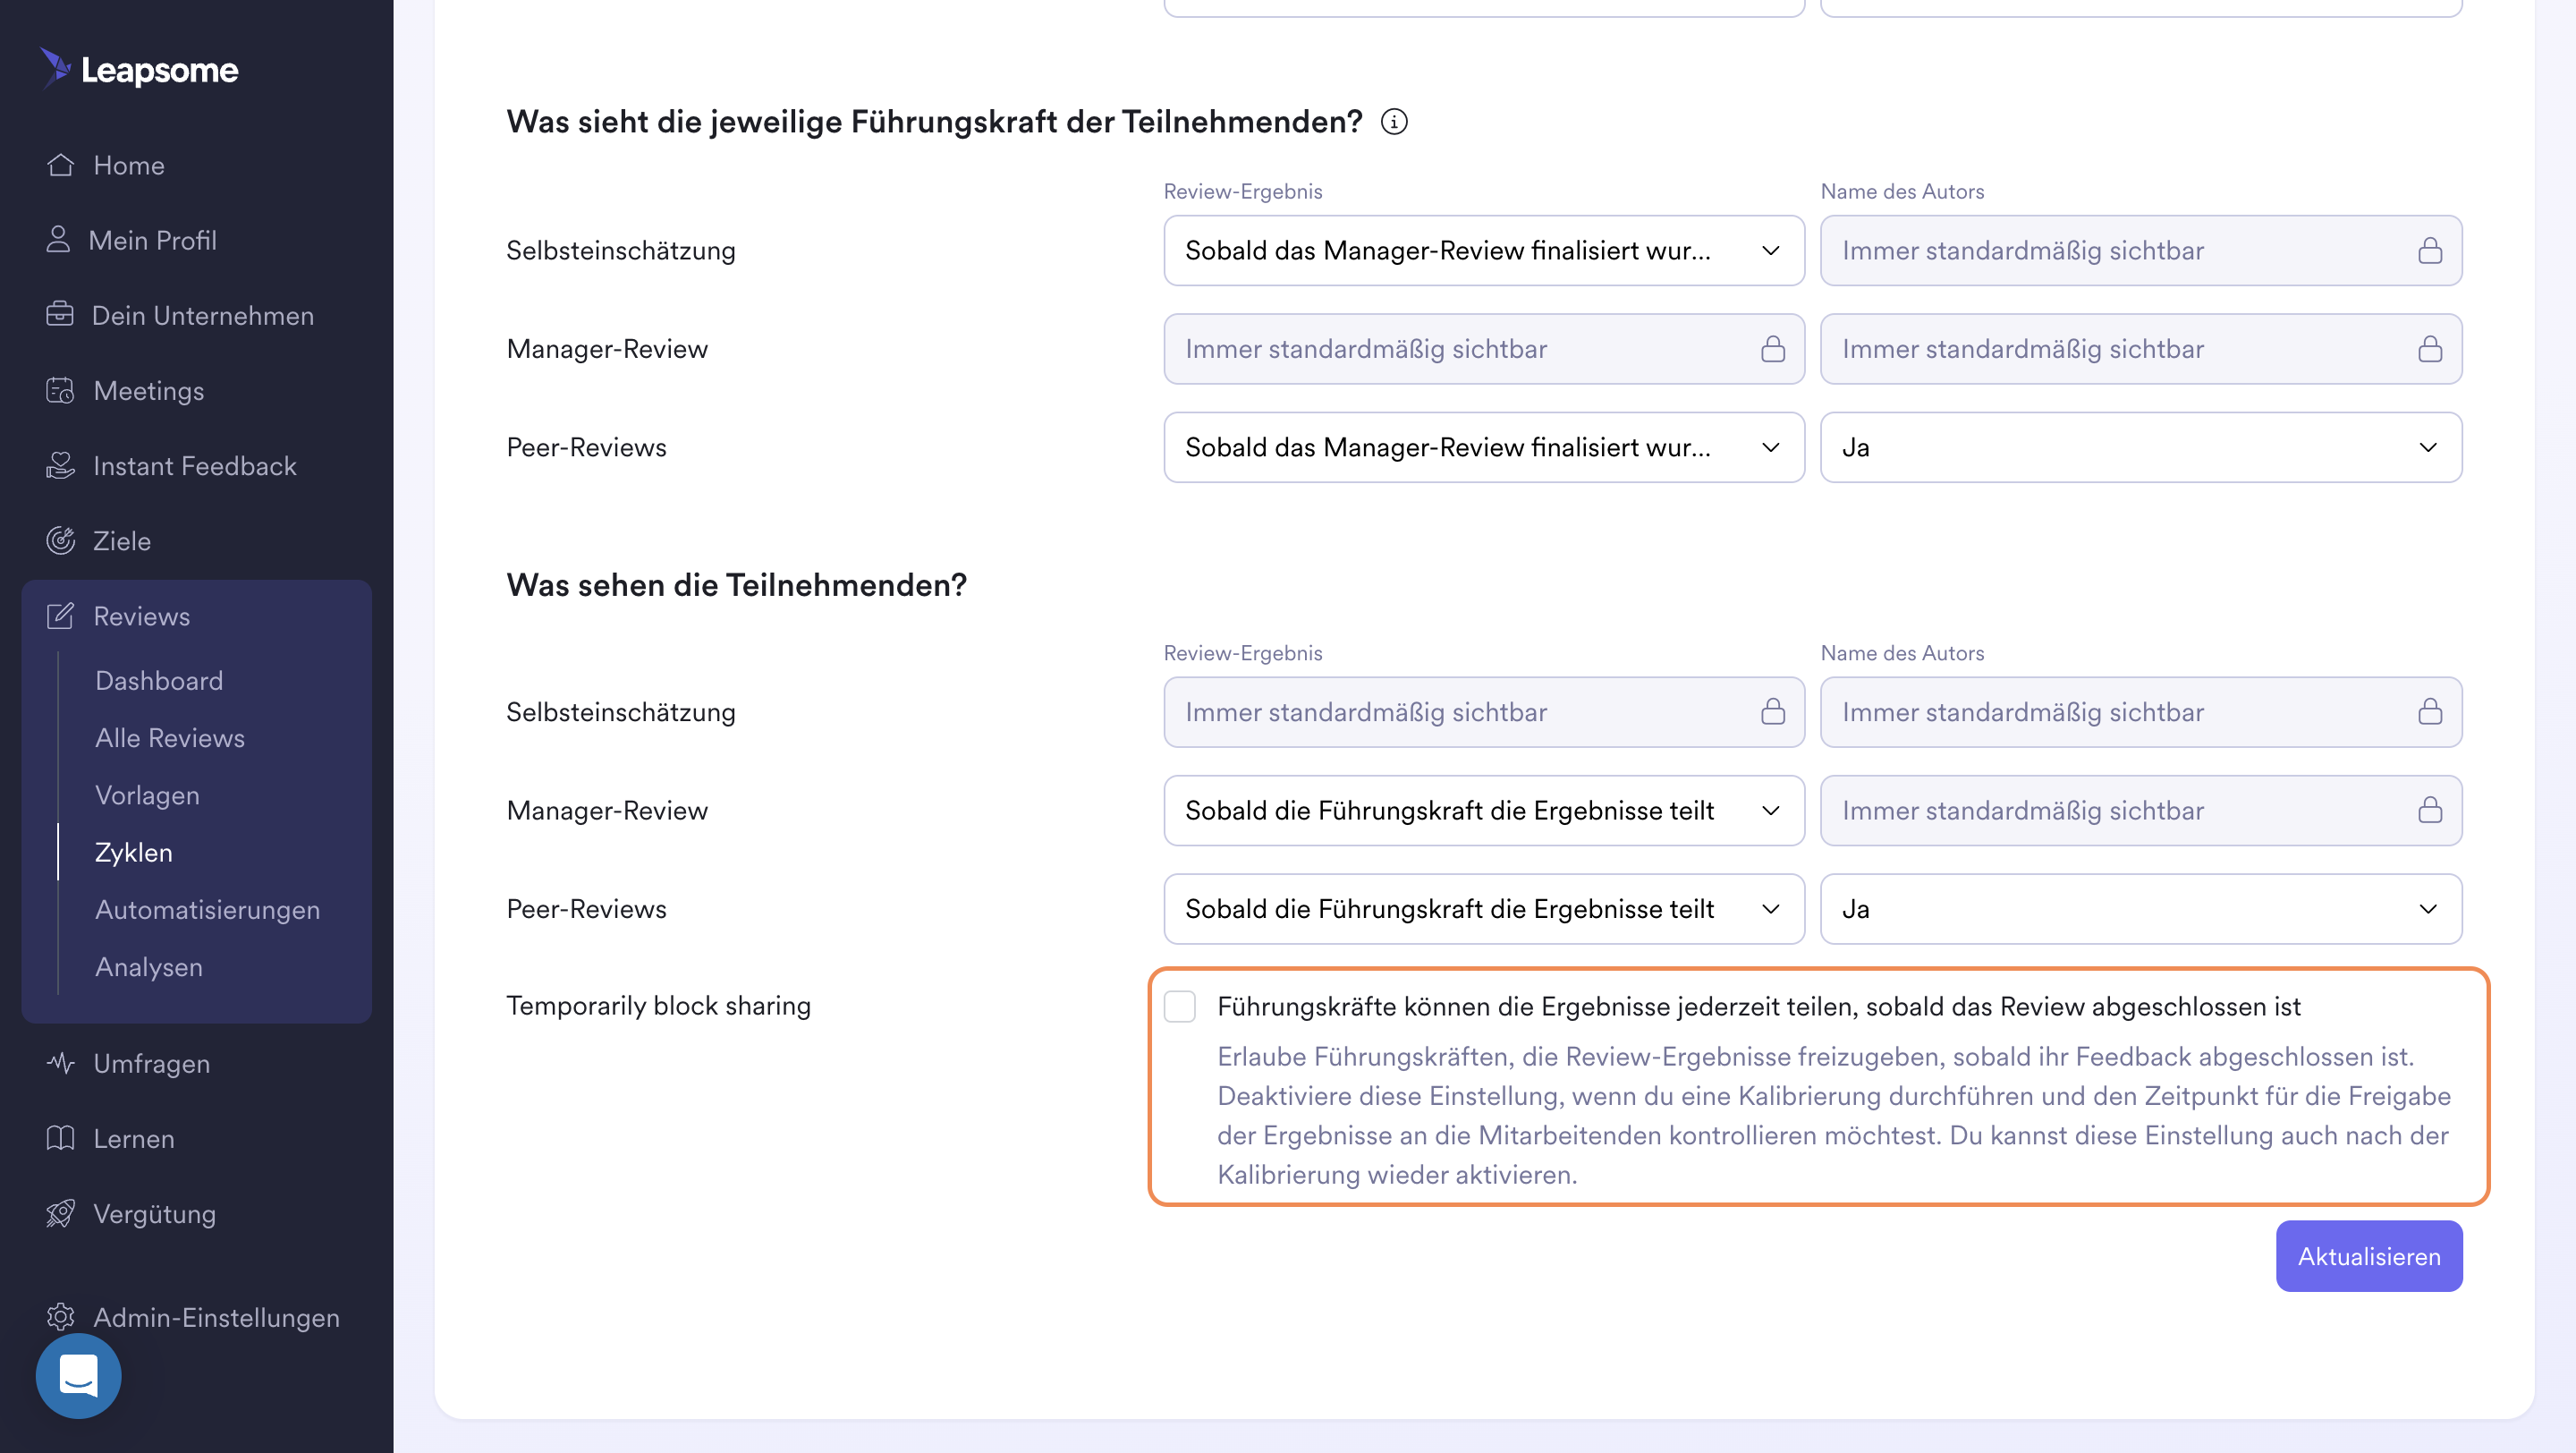2576x1453 pixels.
Task: Open Reviews Dashboard submenu
Action: coord(159,680)
